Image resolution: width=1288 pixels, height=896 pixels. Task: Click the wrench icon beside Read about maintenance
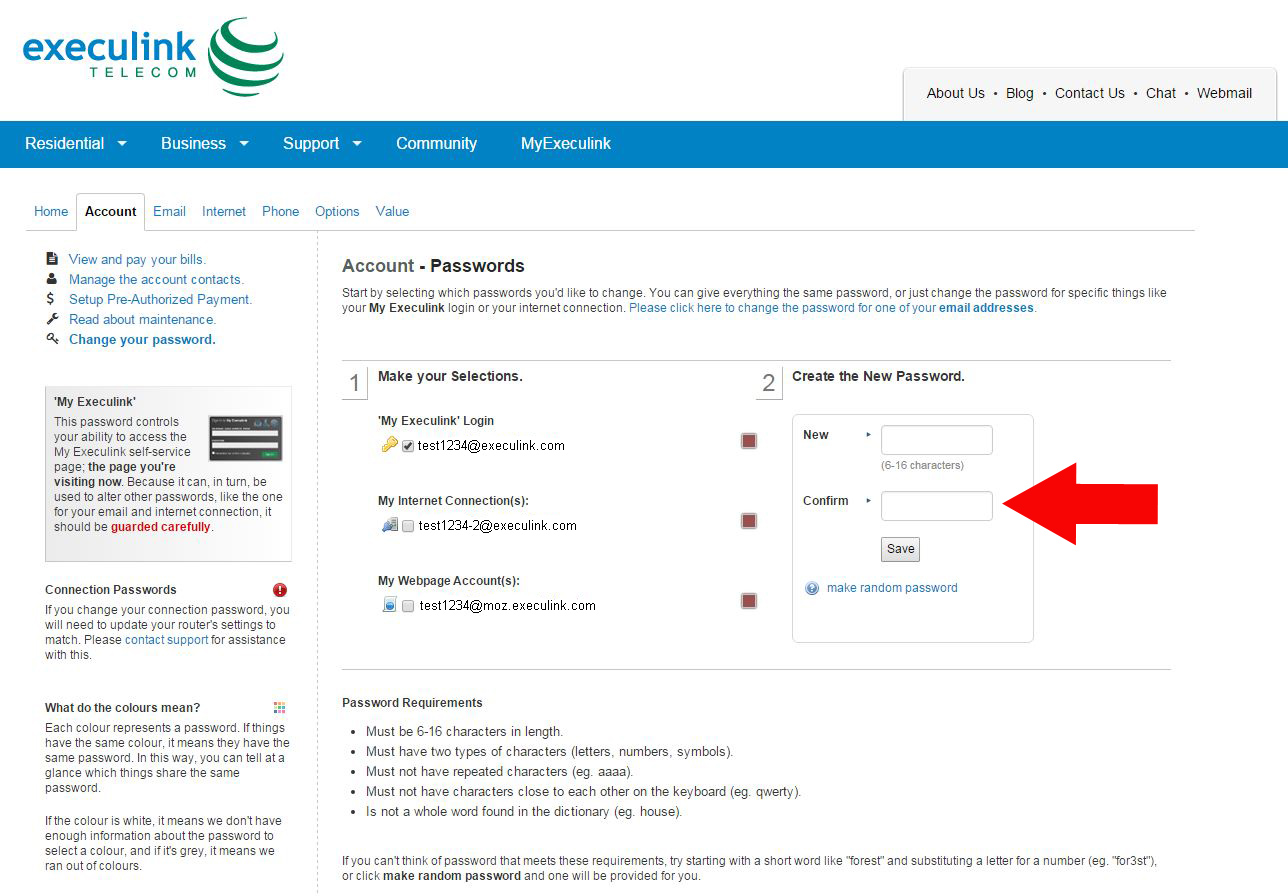coord(52,319)
